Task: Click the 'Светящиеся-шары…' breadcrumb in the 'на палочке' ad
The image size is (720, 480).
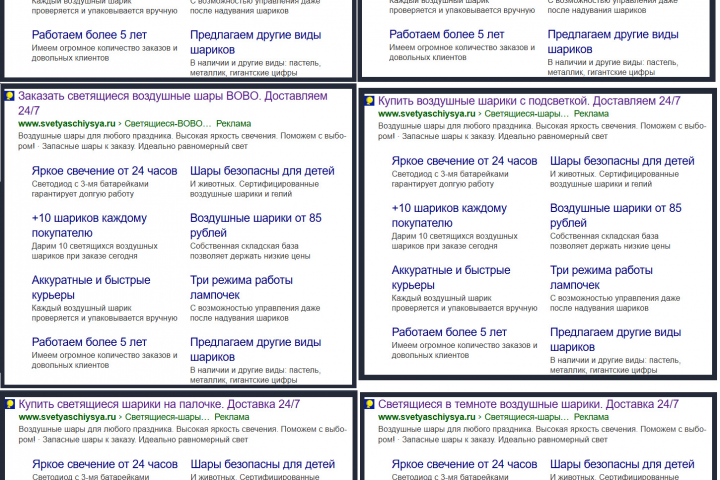Action: click(x=167, y=417)
